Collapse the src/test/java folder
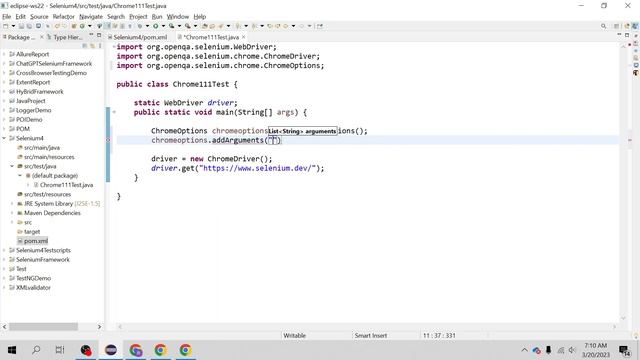Image resolution: width=640 pixels, height=360 pixels. [12, 167]
